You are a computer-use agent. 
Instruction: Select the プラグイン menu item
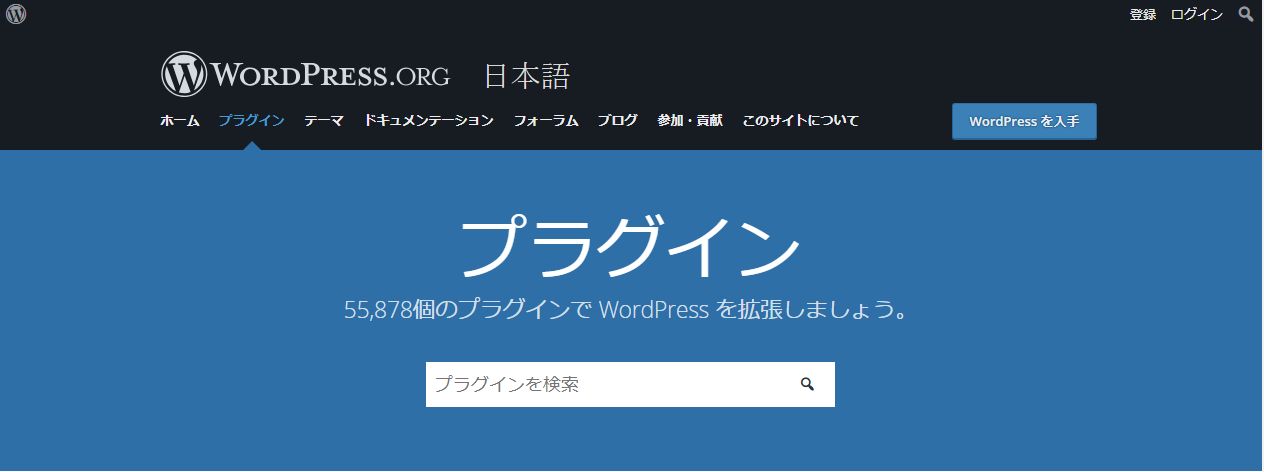[252, 121]
